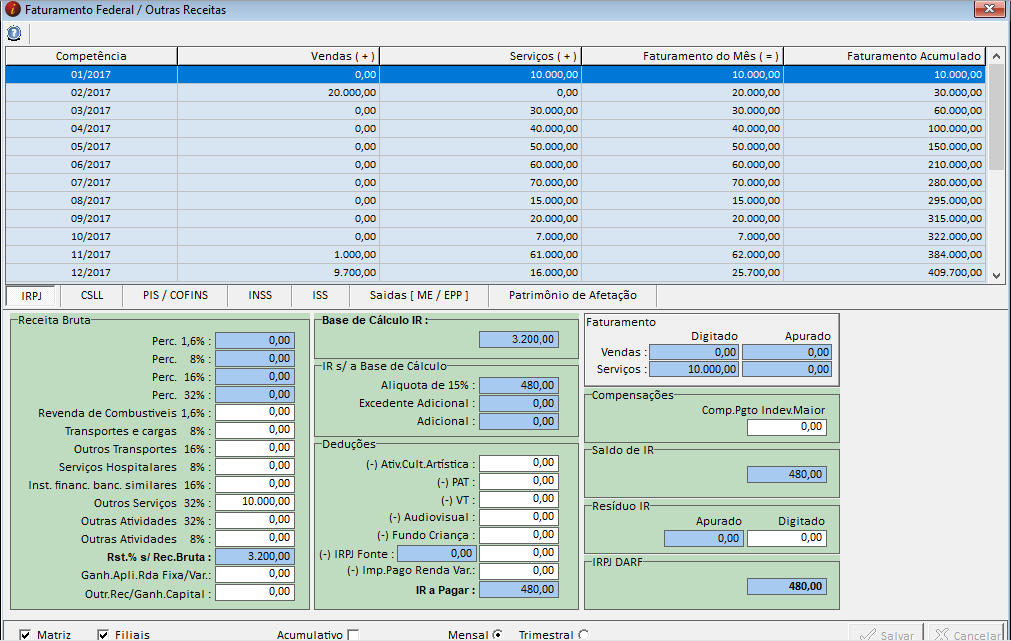Click the Faturamento Acumulado column header
The image size is (1011, 641).
(885, 56)
